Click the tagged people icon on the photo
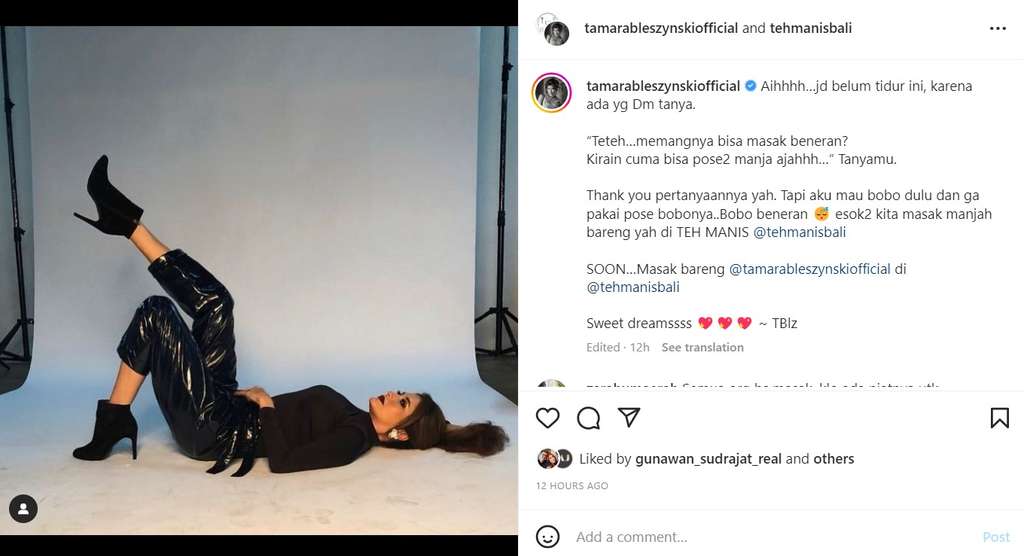The height and width of the screenshot is (556, 1024). 23,508
